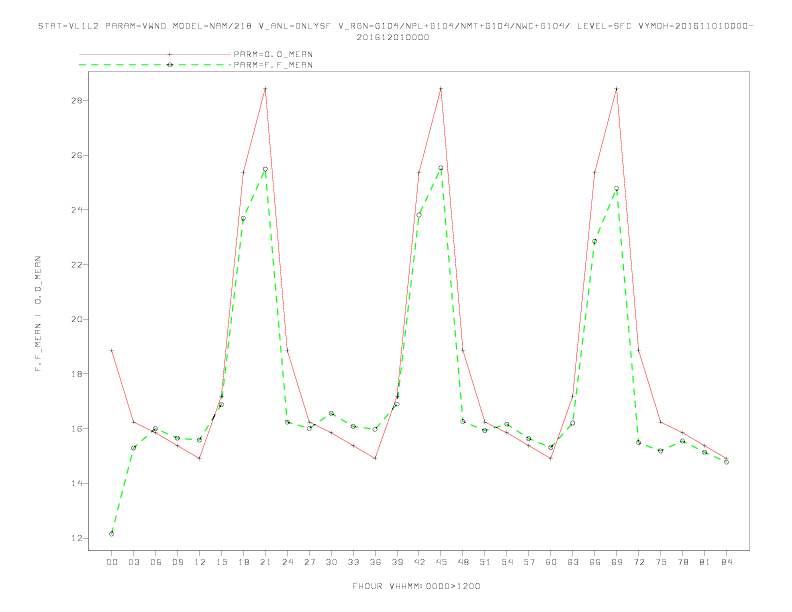Viewport: 792px width, 612px height.
Task: Click x-axis tick label 72
Action: [x=638, y=562]
